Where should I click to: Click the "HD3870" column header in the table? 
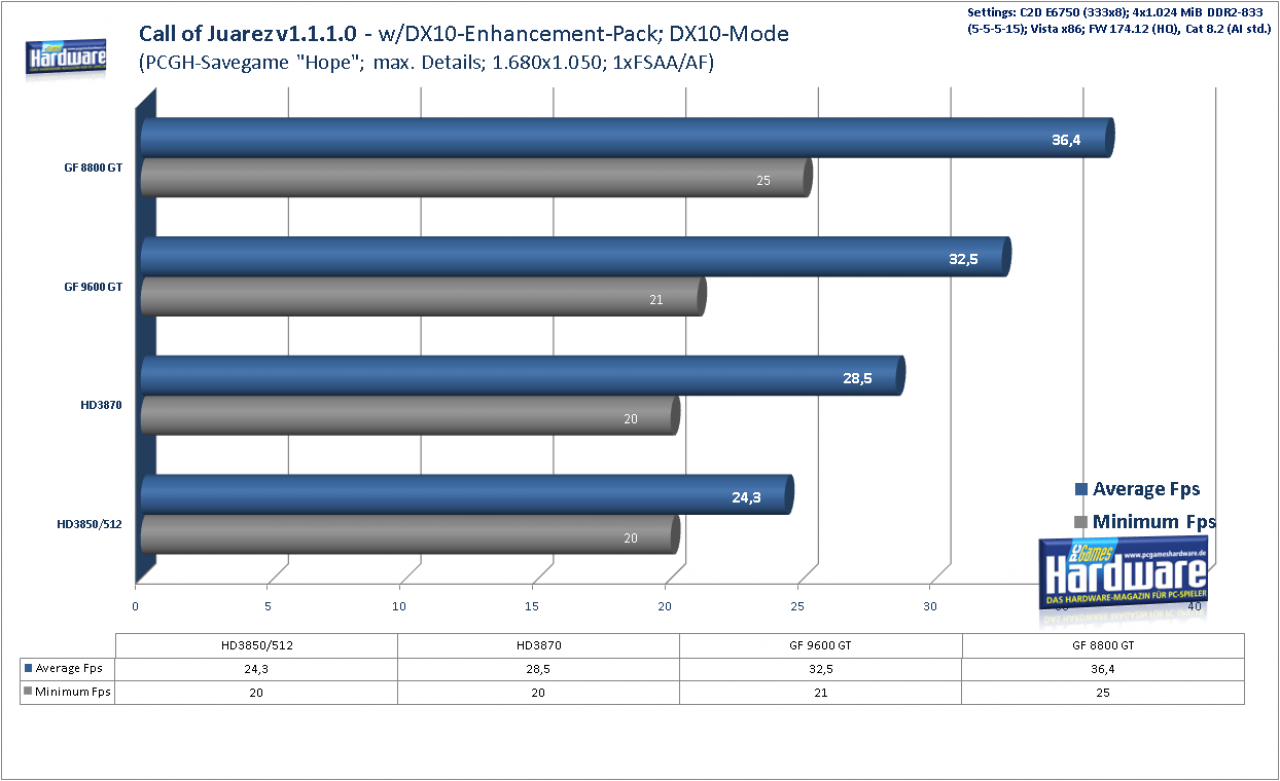pos(539,645)
